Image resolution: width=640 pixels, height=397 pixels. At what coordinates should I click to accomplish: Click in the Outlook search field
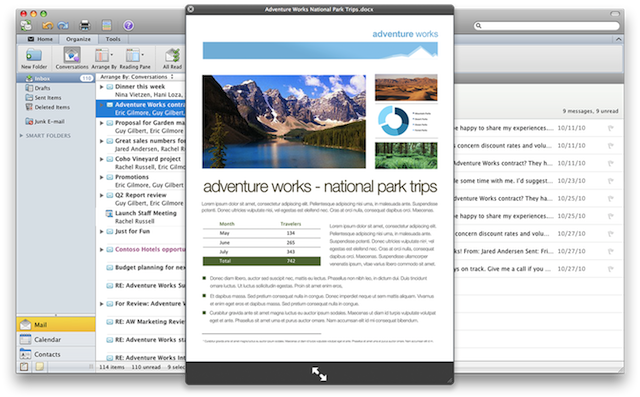pyautogui.click(x=547, y=26)
